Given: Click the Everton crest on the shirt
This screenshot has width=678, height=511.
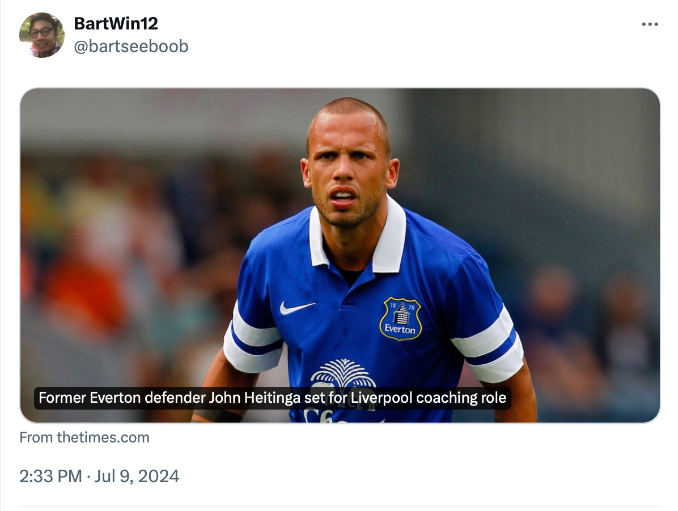Looking at the screenshot, I should [x=400, y=319].
